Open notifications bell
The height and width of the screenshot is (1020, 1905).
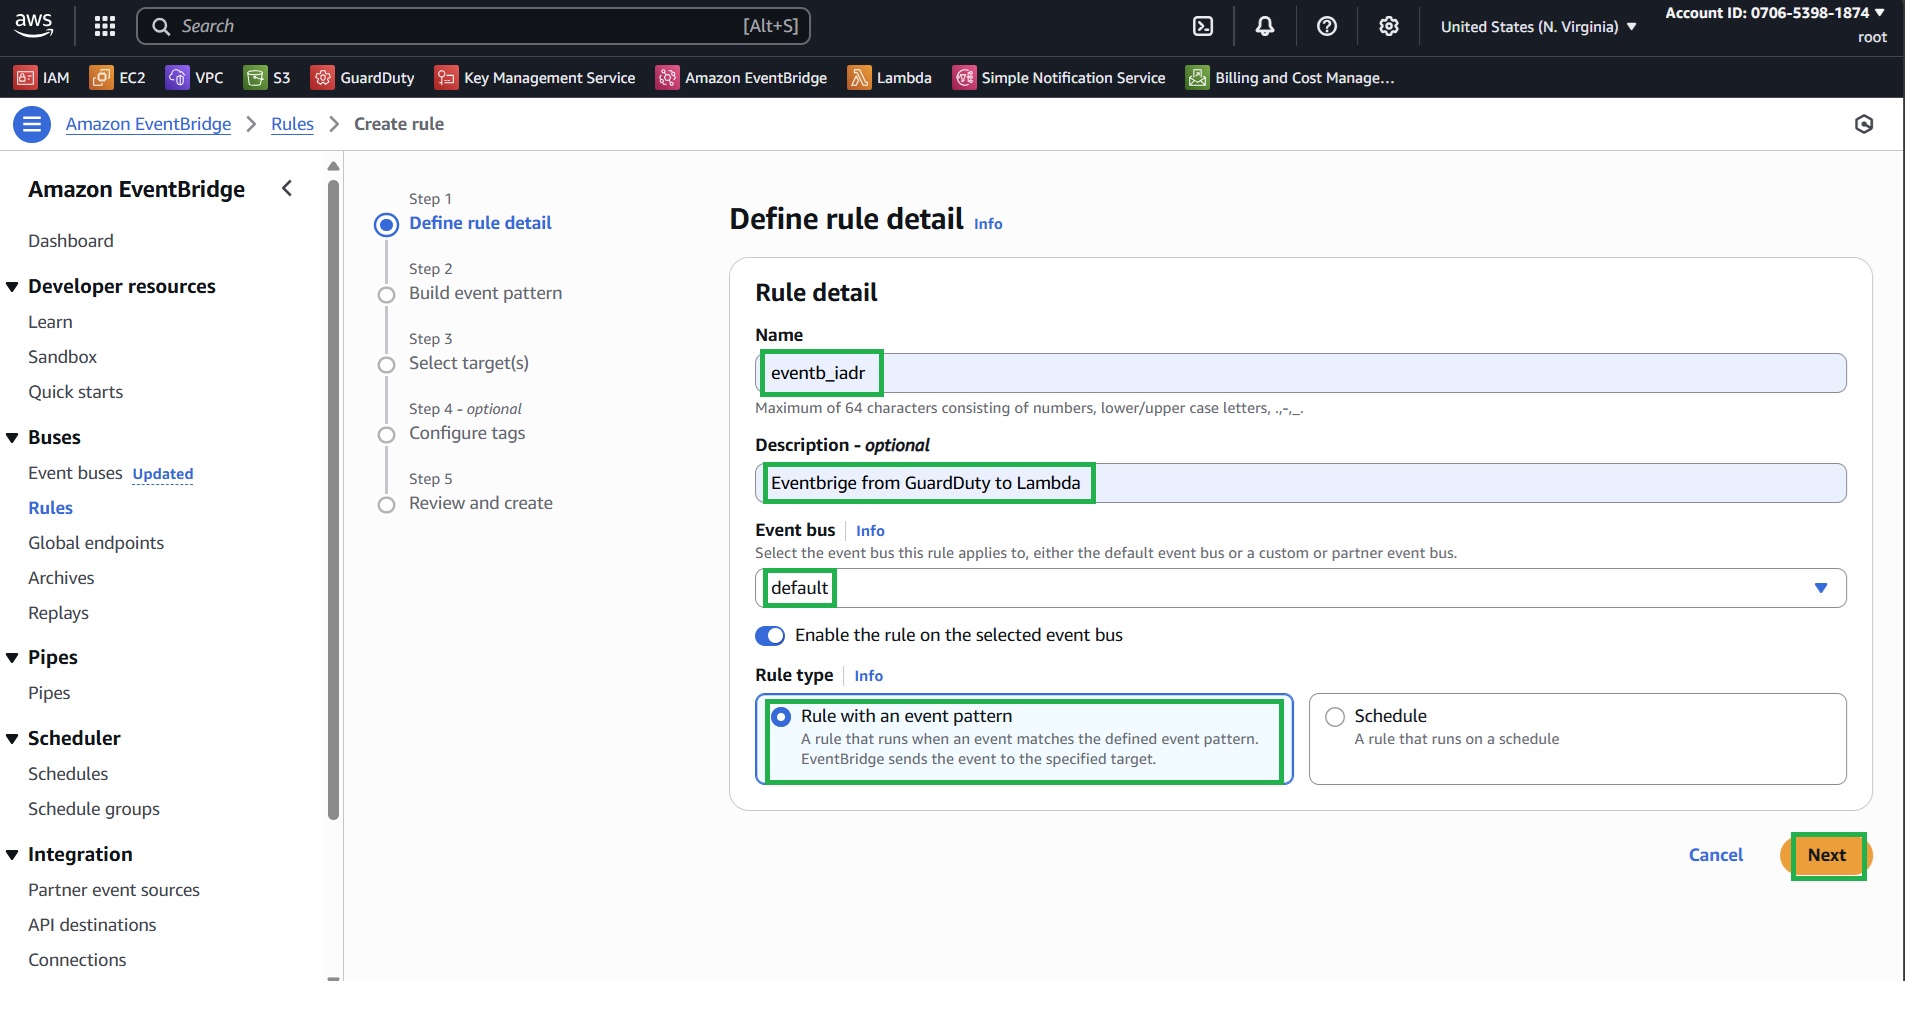click(1265, 27)
